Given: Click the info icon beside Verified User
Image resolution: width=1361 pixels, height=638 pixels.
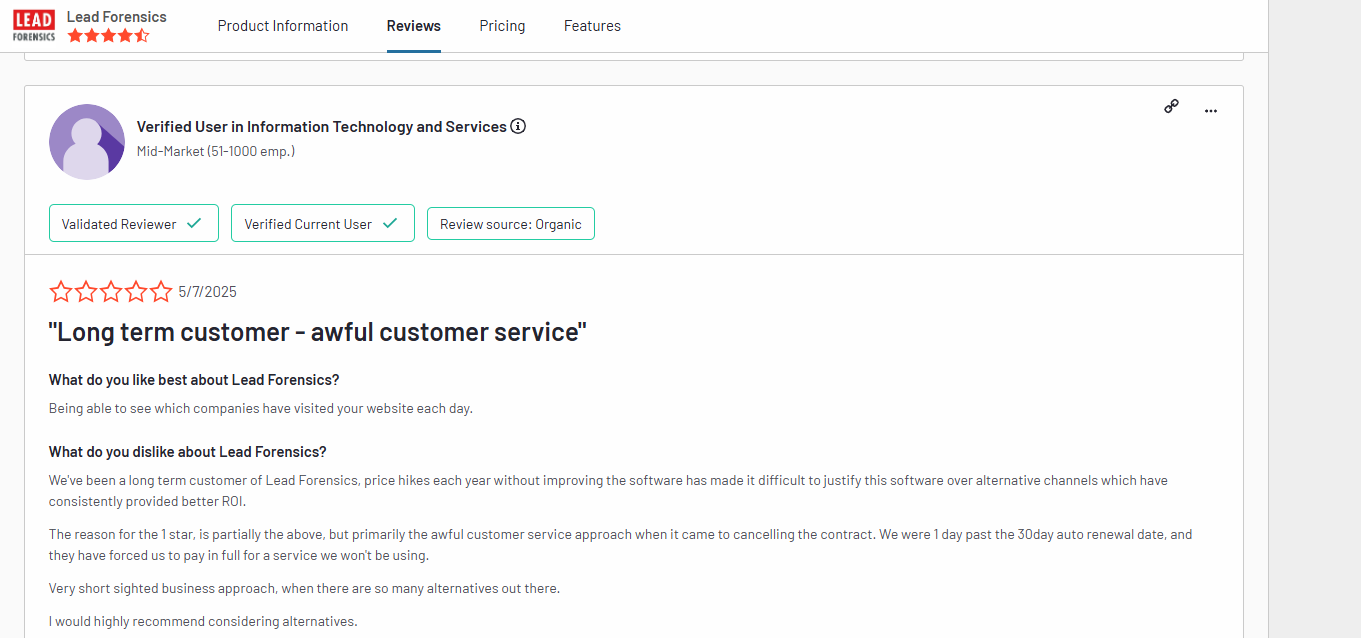Looking at the screenshot, I should click(518, 126).
